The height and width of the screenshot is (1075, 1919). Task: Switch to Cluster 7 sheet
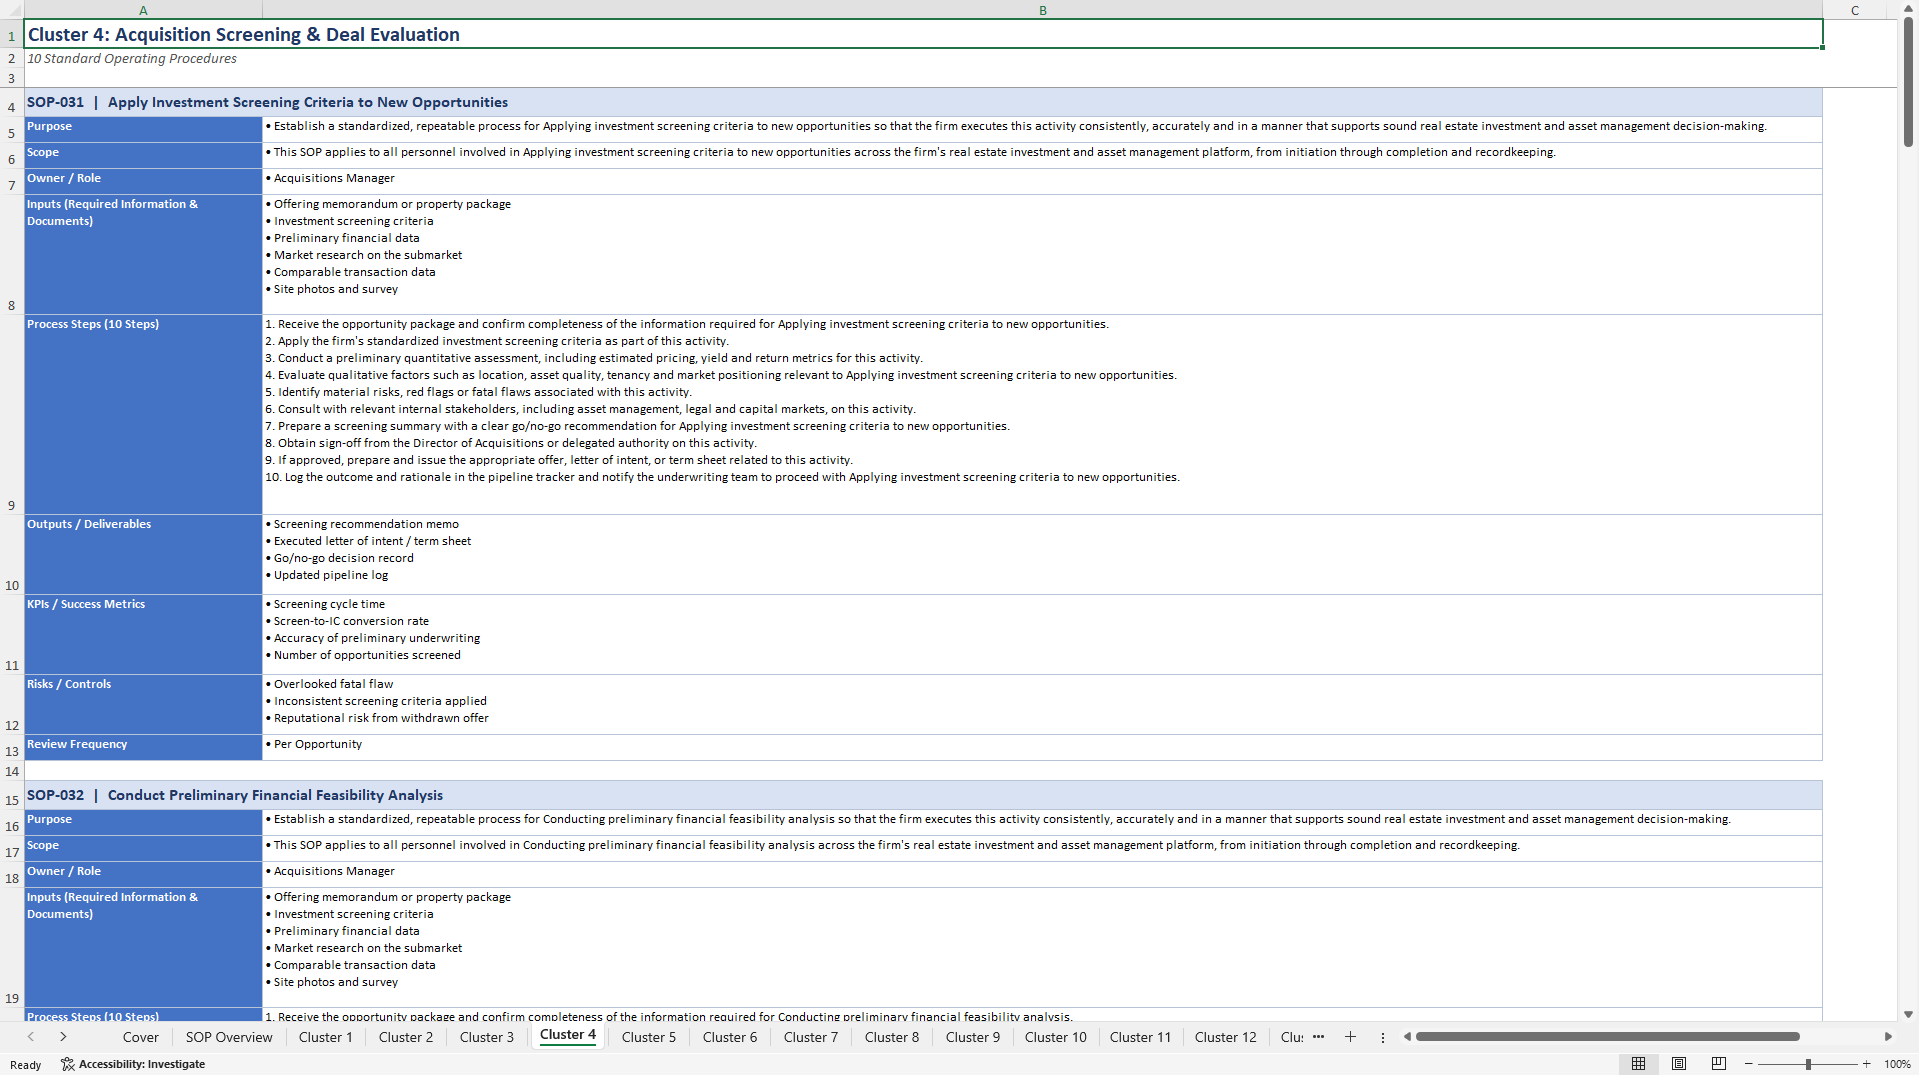[x=811, y=1037]
